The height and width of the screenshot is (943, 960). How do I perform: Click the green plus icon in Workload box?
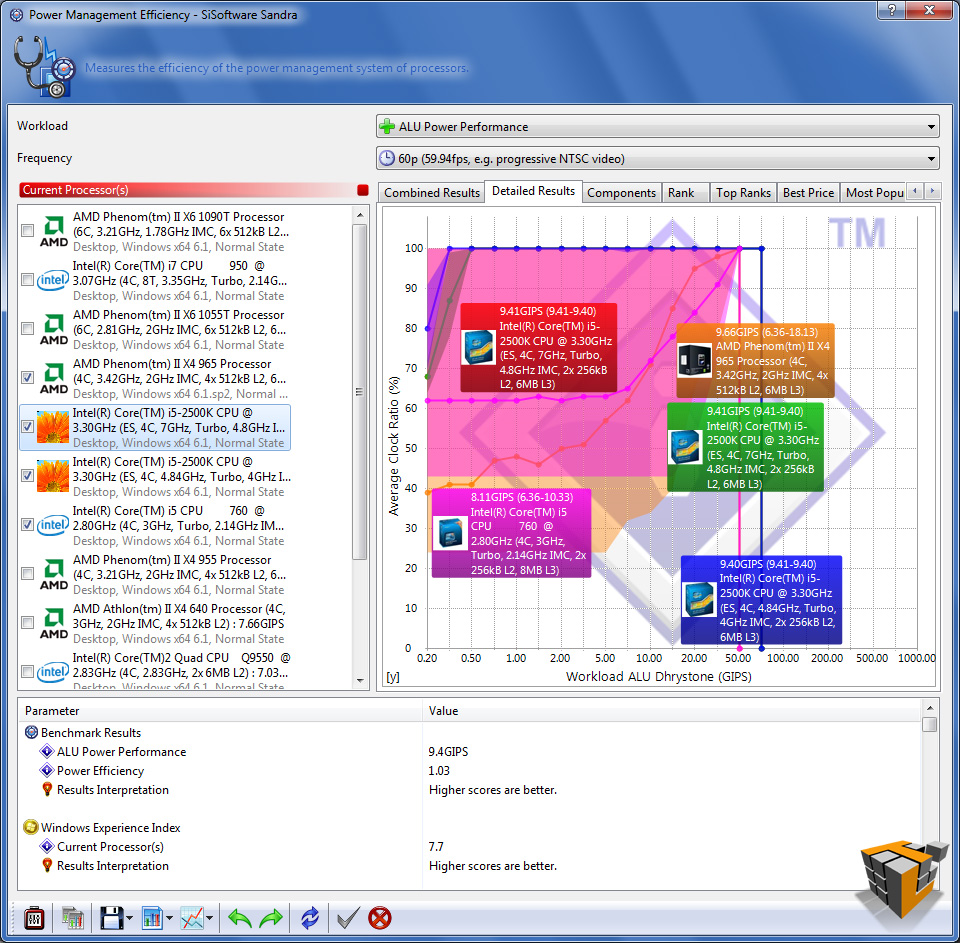pyautogui.click(x=388, y=127)
